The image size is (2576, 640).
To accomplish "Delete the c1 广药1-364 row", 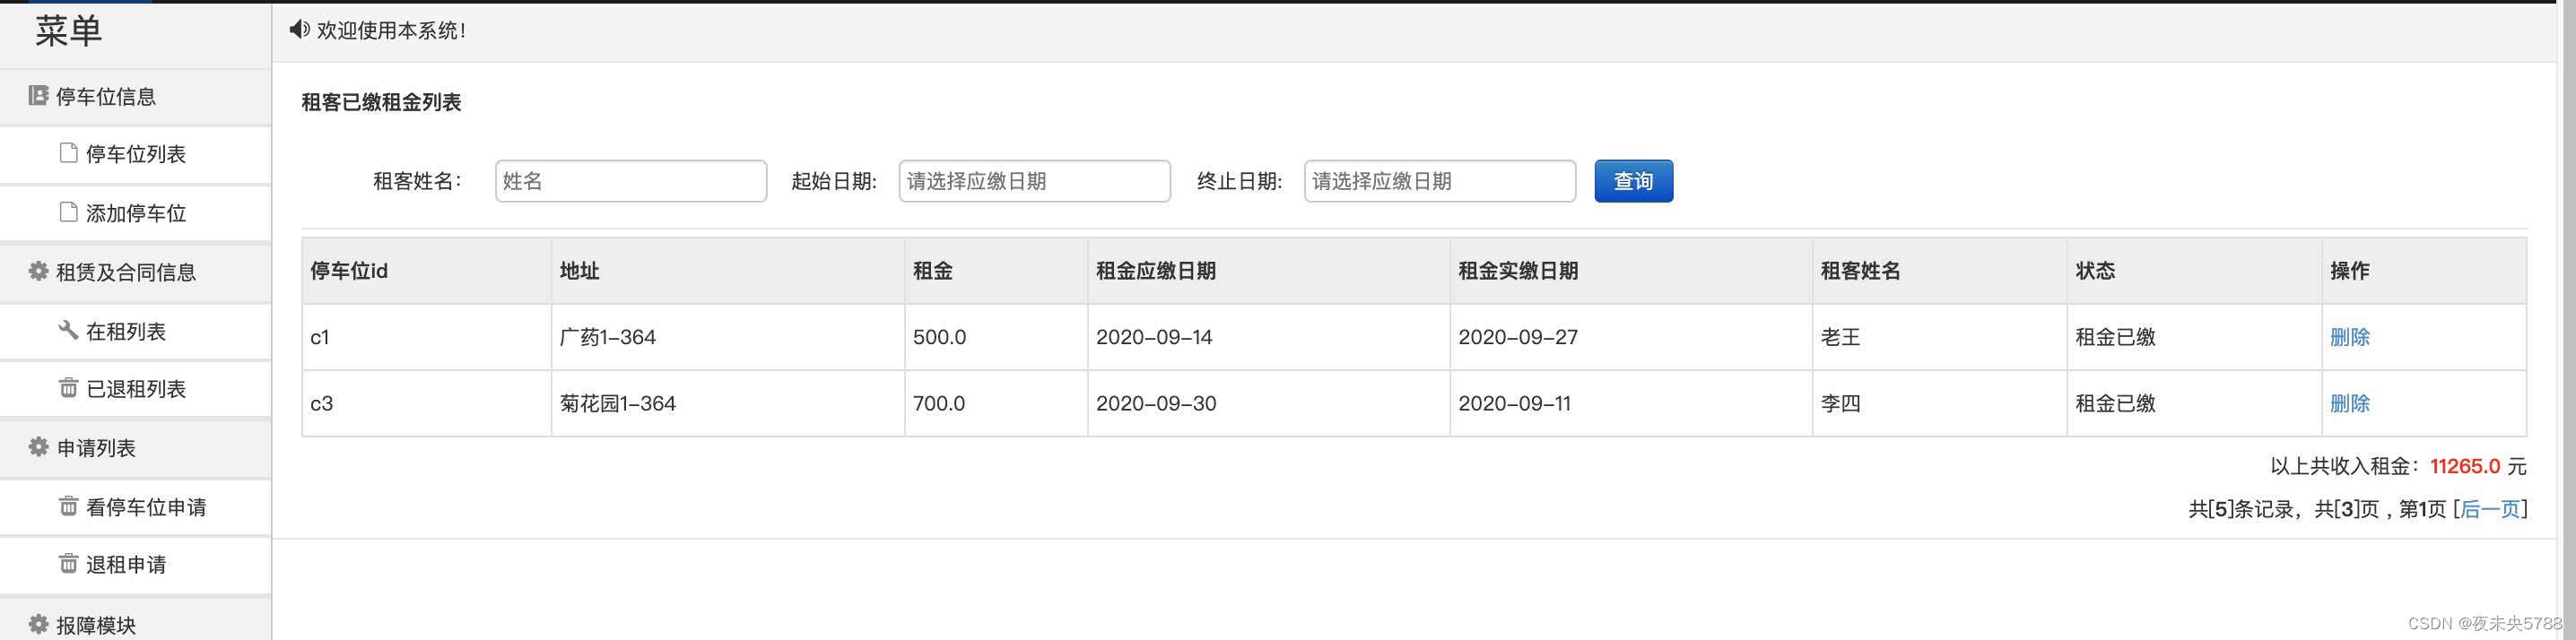I will click(2349, 337).
